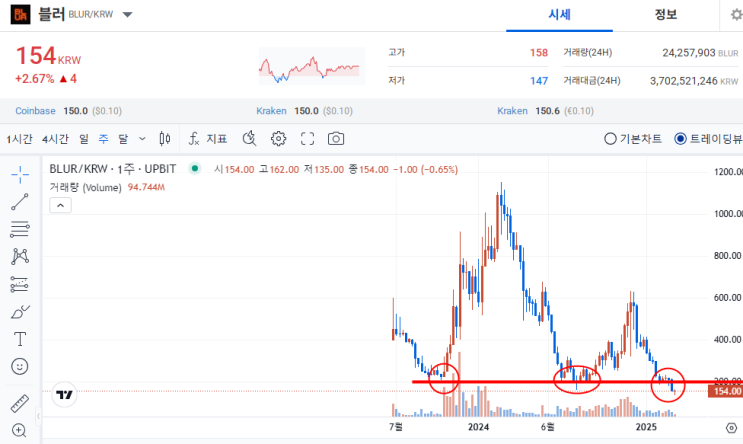Viewport: 743px width, 444px height.
Task: Click the 2025 time axis label
Action: coord(646,427)
